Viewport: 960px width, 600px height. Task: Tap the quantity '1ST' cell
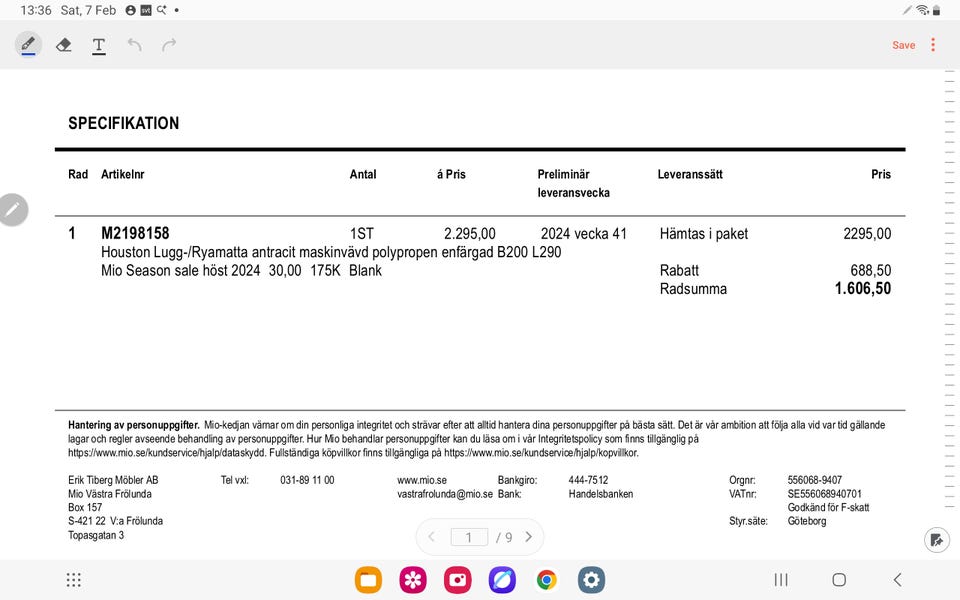tap(362, 233)
